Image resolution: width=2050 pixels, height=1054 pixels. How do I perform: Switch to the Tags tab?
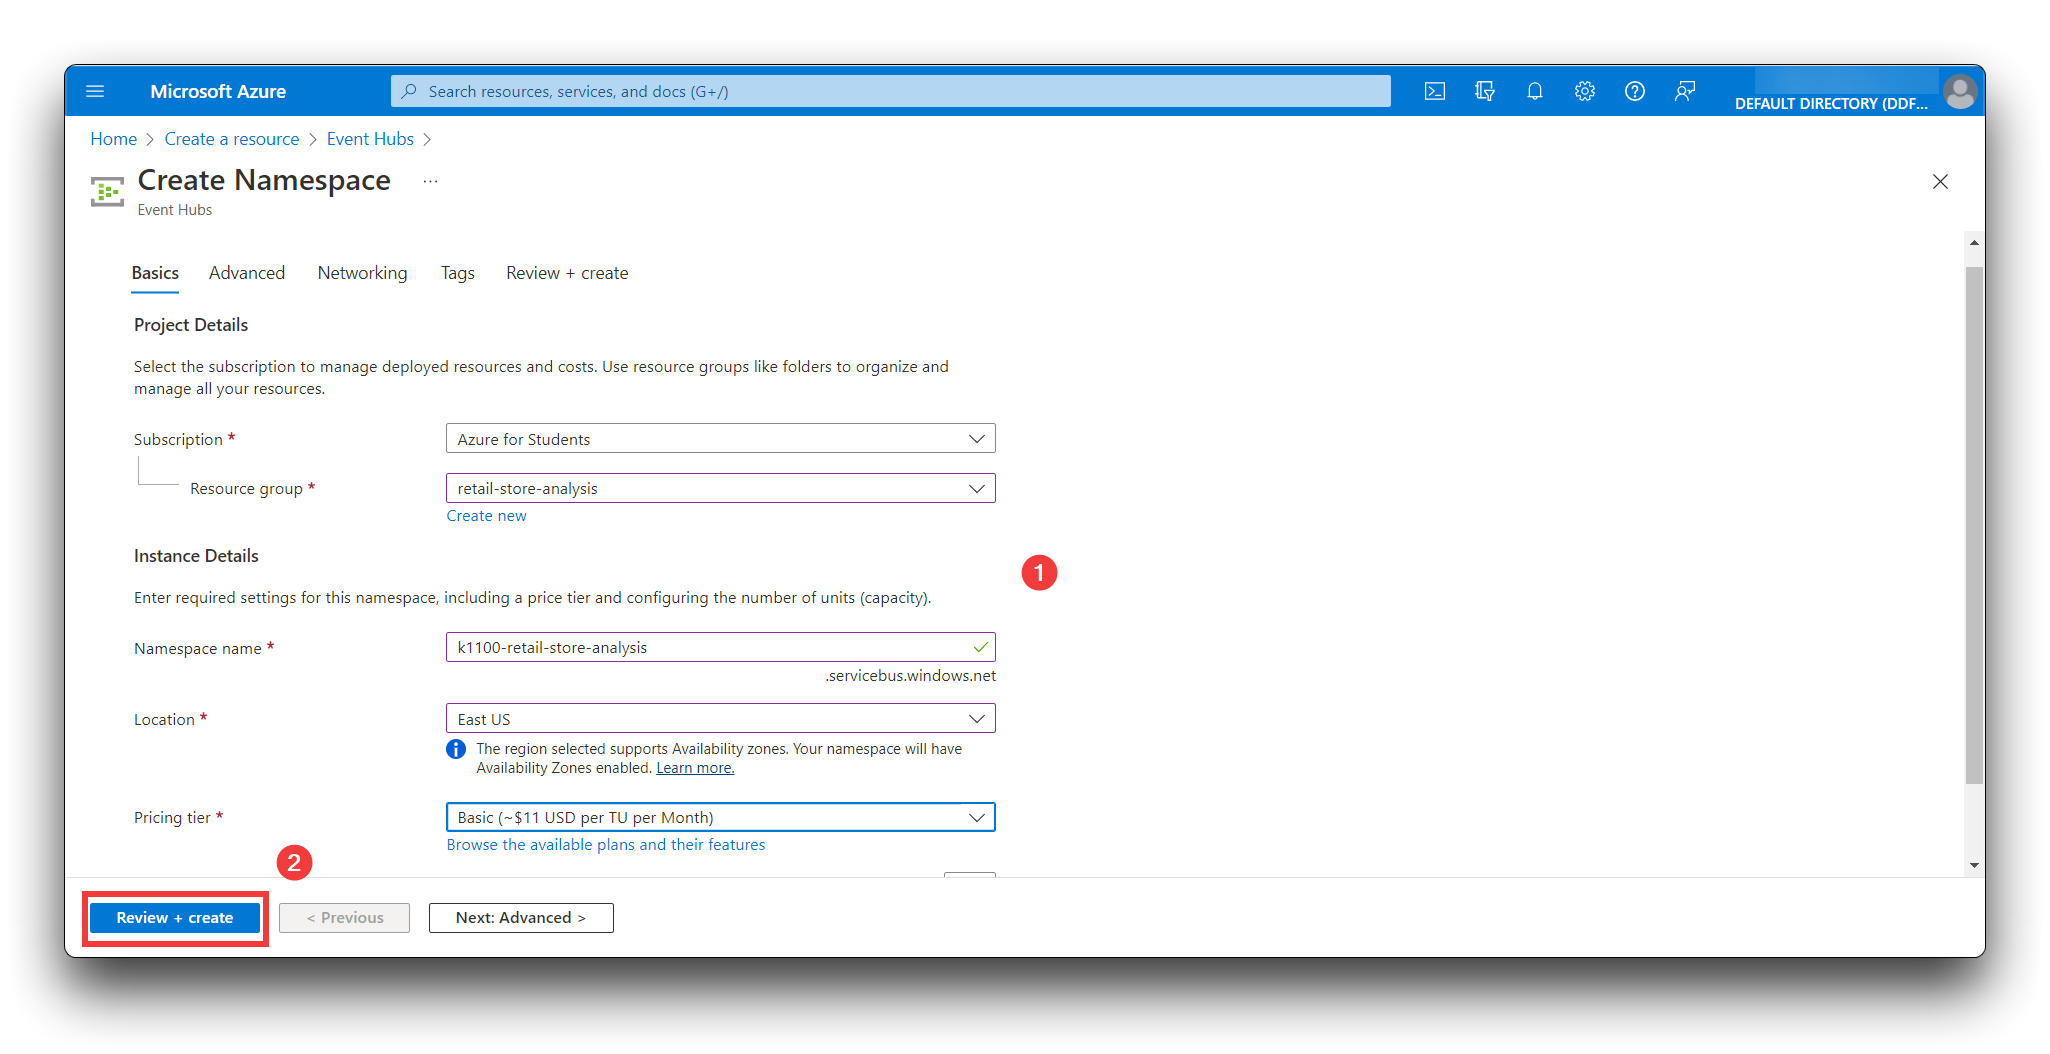click(x=458, y=273)
